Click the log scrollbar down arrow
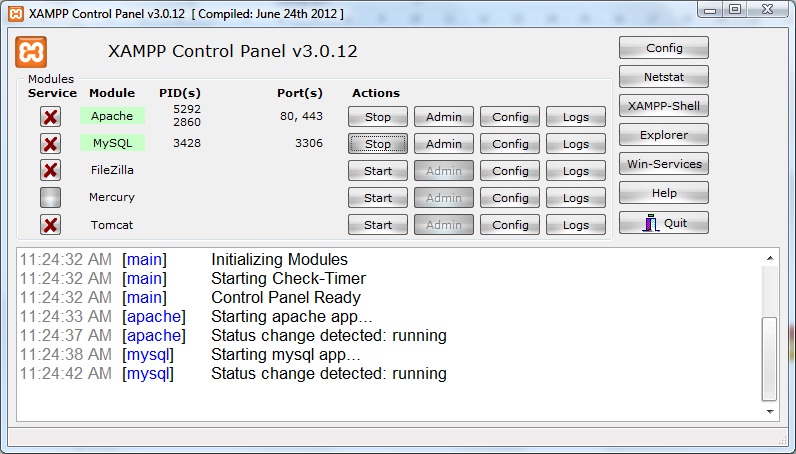Viewport: 796px width, 454px height. pos(770,411)
